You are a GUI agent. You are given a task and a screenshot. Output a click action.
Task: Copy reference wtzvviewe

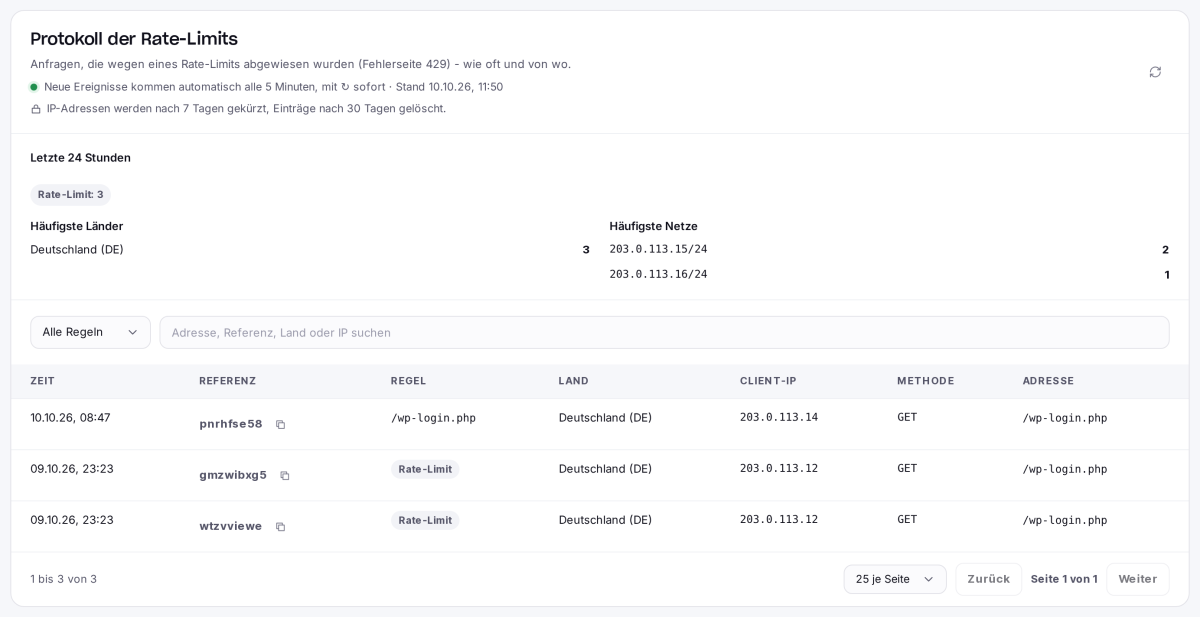(x=281, y=526)
